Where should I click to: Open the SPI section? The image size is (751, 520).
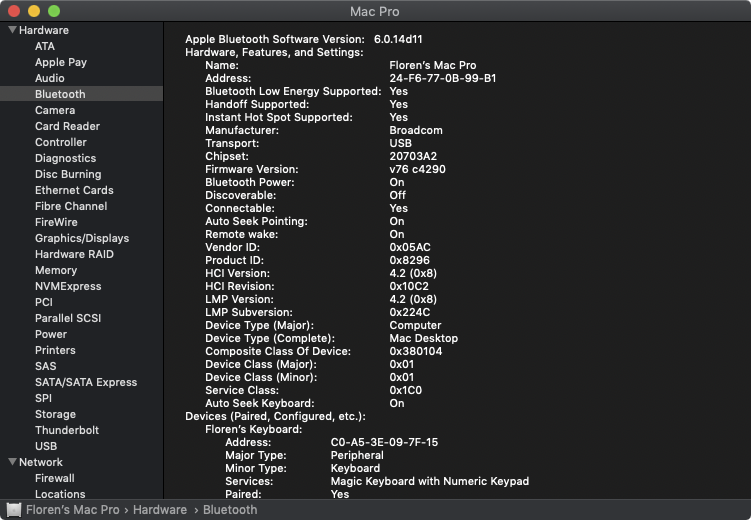tap(43, 398)
